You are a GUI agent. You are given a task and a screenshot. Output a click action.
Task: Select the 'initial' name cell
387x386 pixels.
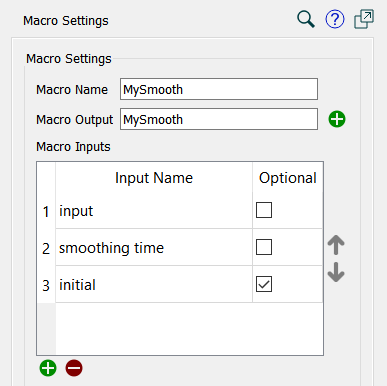point(154,284)
